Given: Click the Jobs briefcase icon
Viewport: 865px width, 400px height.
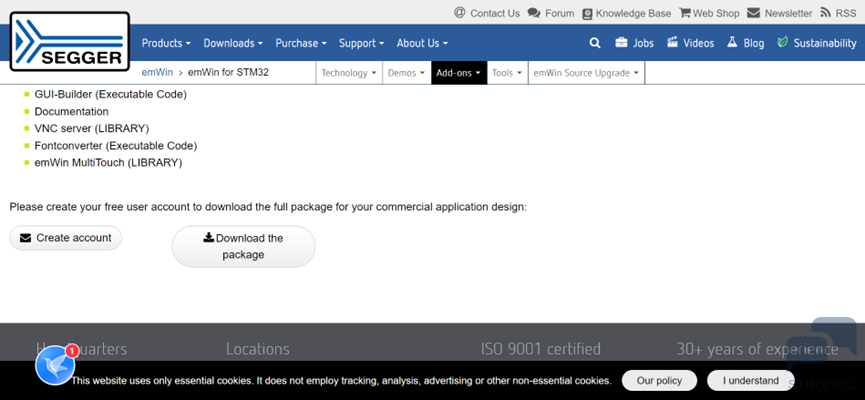Looking at the screenshot, I should (621, 42).
